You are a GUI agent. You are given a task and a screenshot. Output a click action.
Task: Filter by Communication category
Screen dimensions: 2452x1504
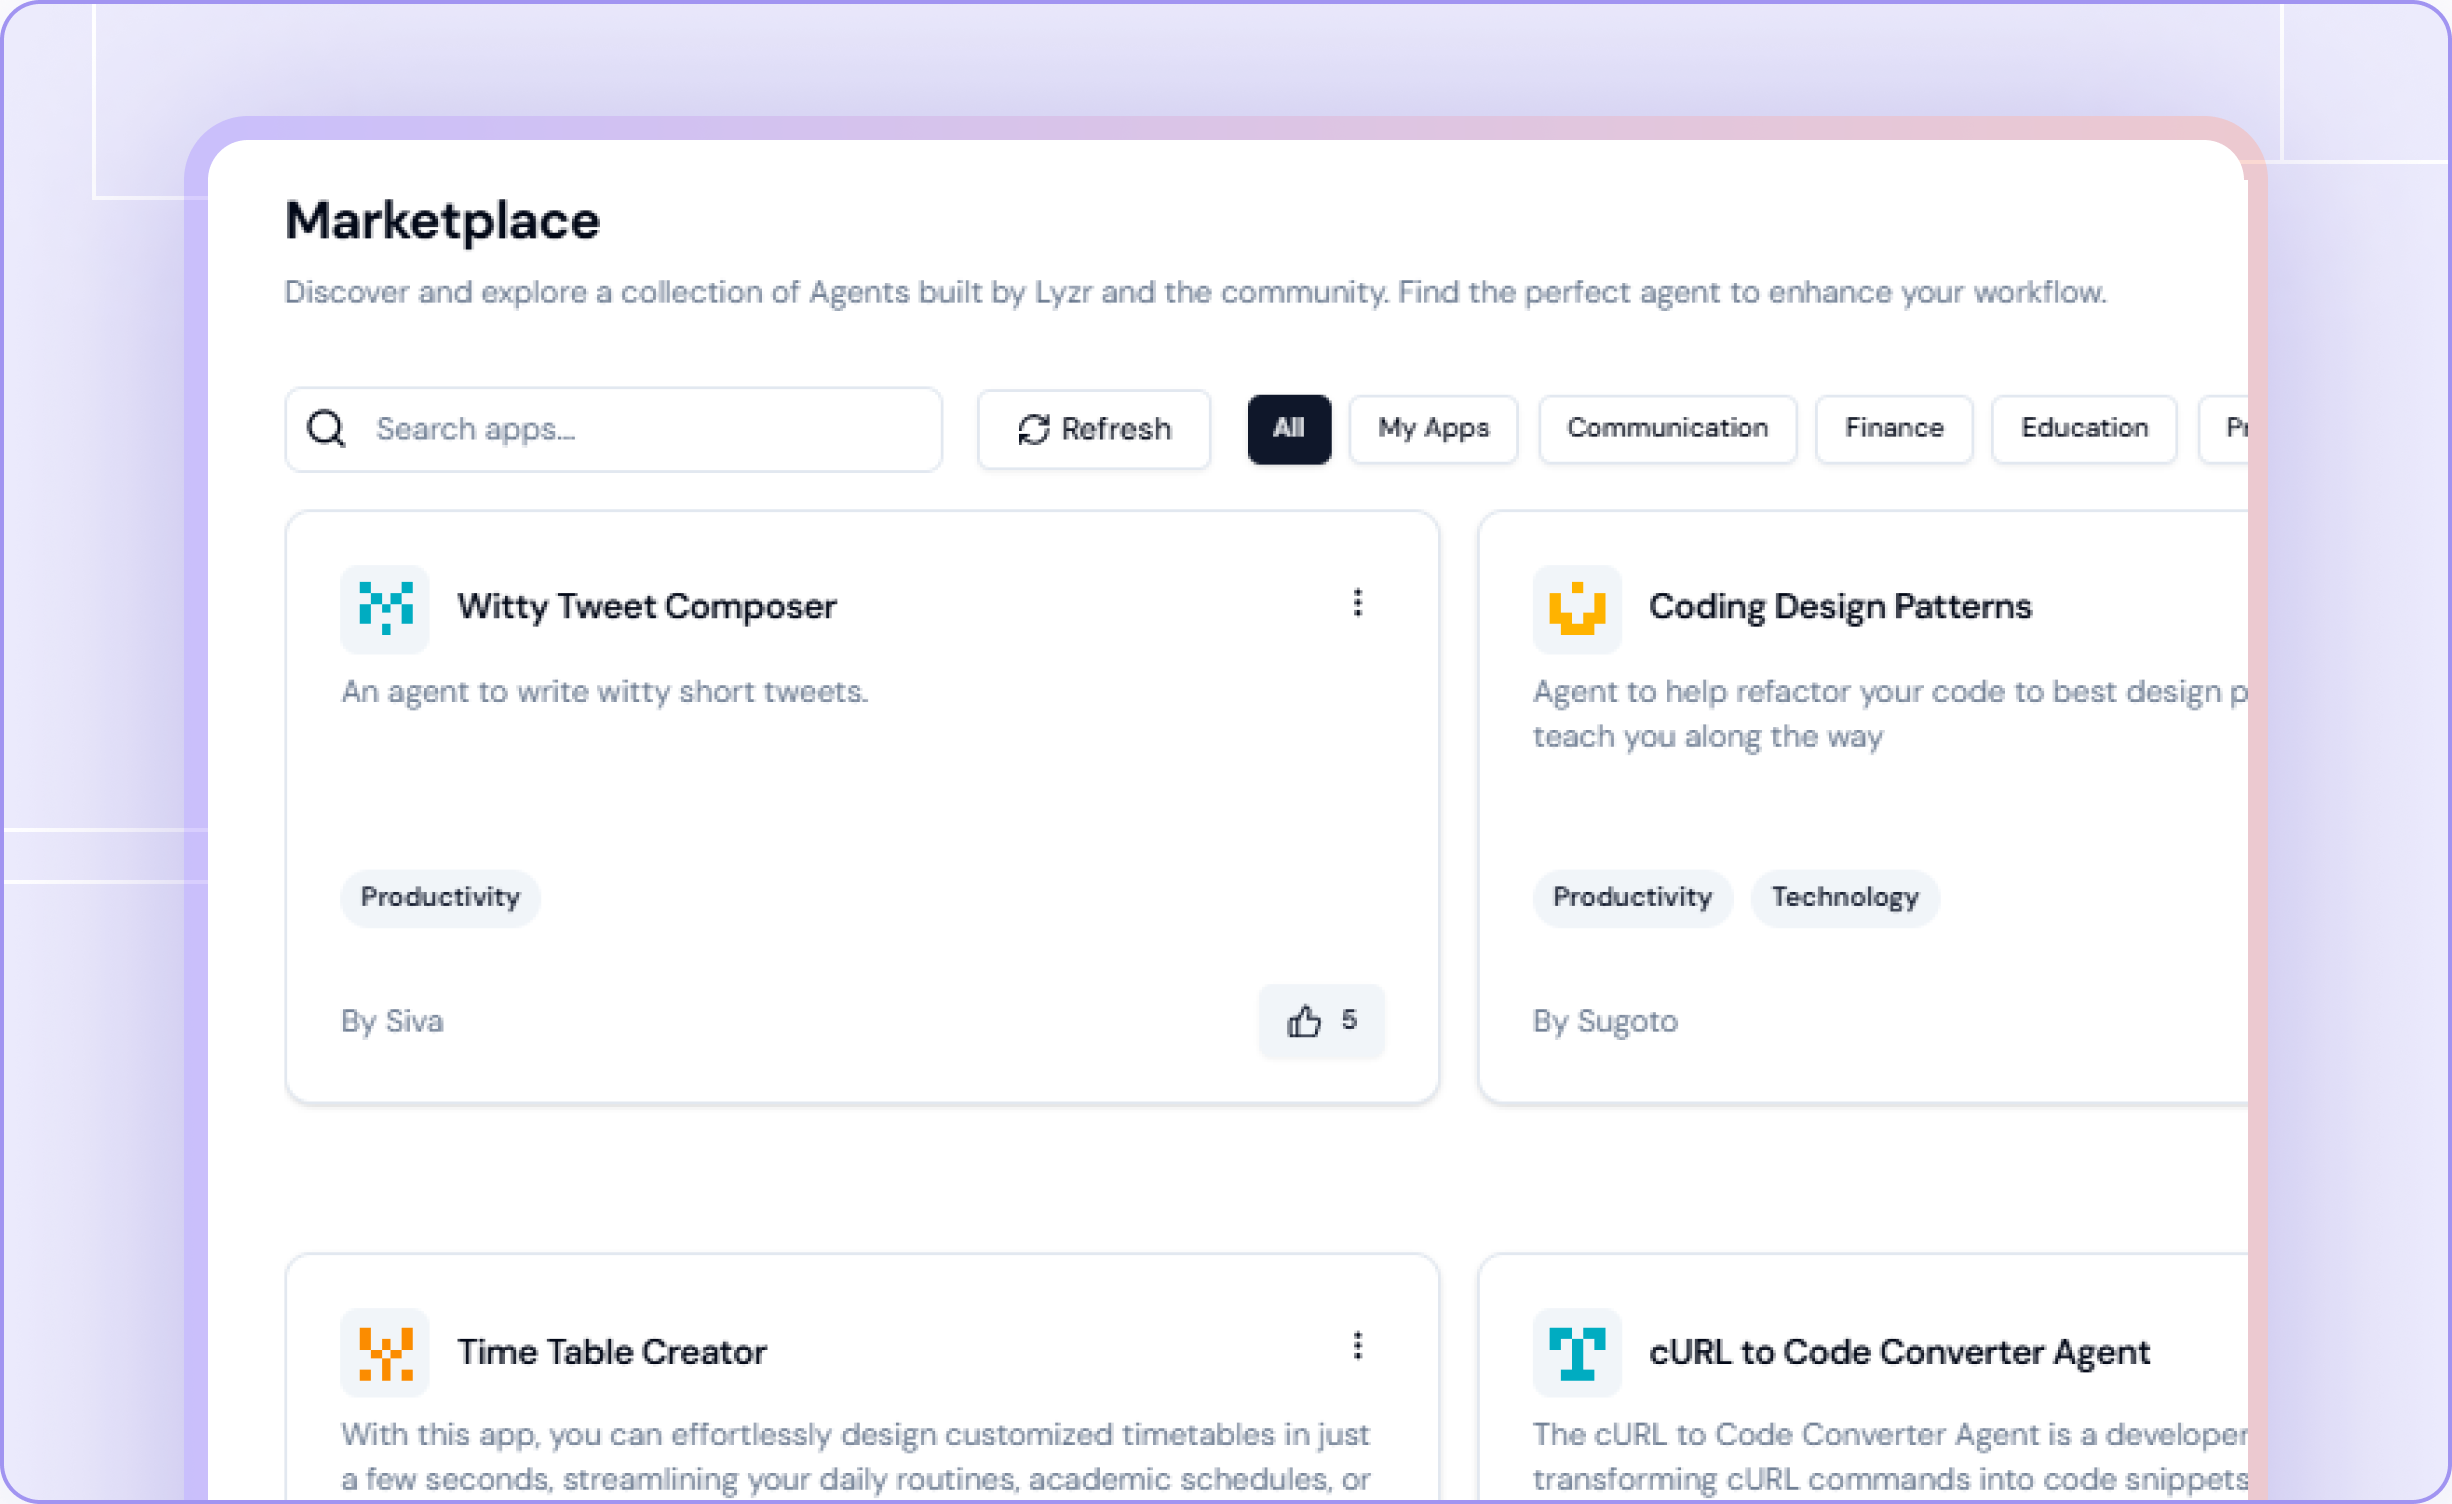(1666, 429)
